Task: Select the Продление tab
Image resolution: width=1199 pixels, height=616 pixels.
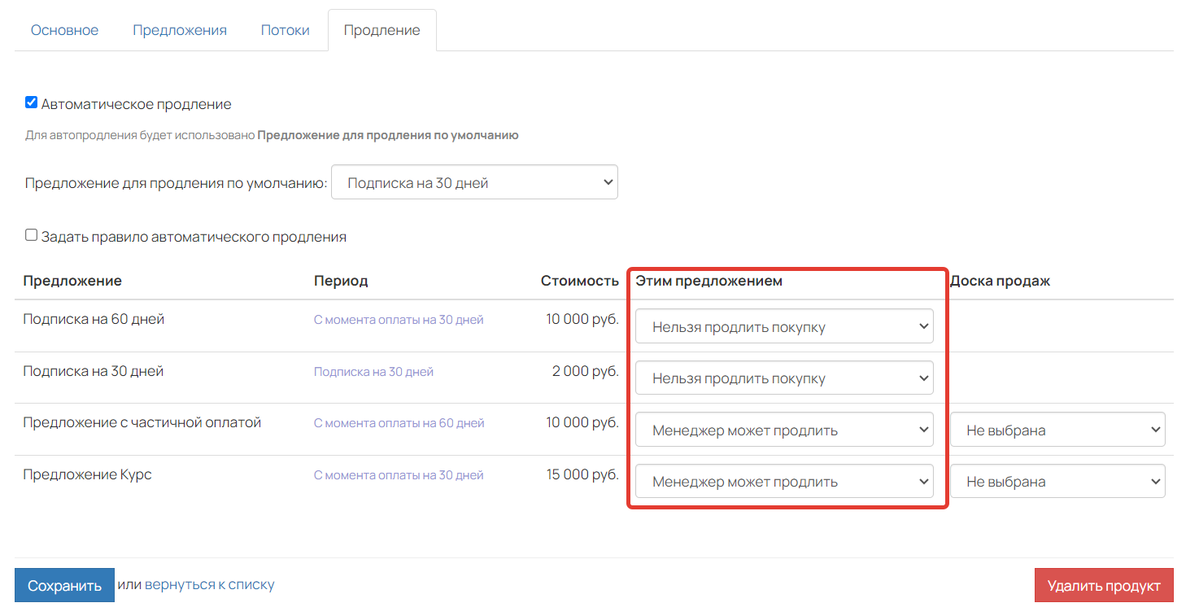Action: point(382,31)
